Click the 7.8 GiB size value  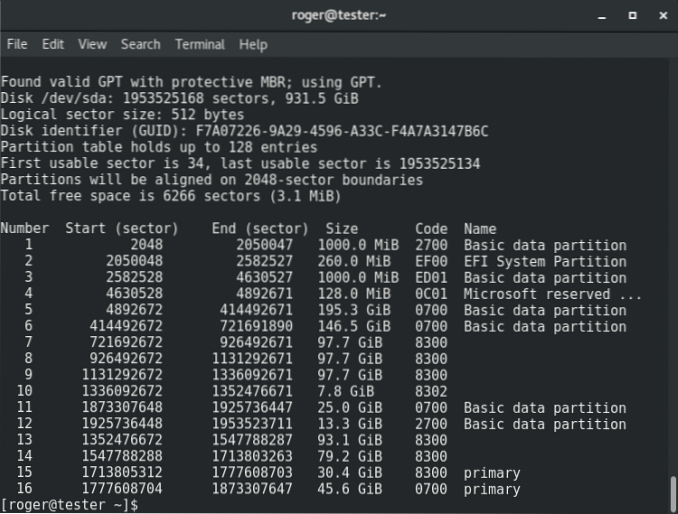[346, 391]
